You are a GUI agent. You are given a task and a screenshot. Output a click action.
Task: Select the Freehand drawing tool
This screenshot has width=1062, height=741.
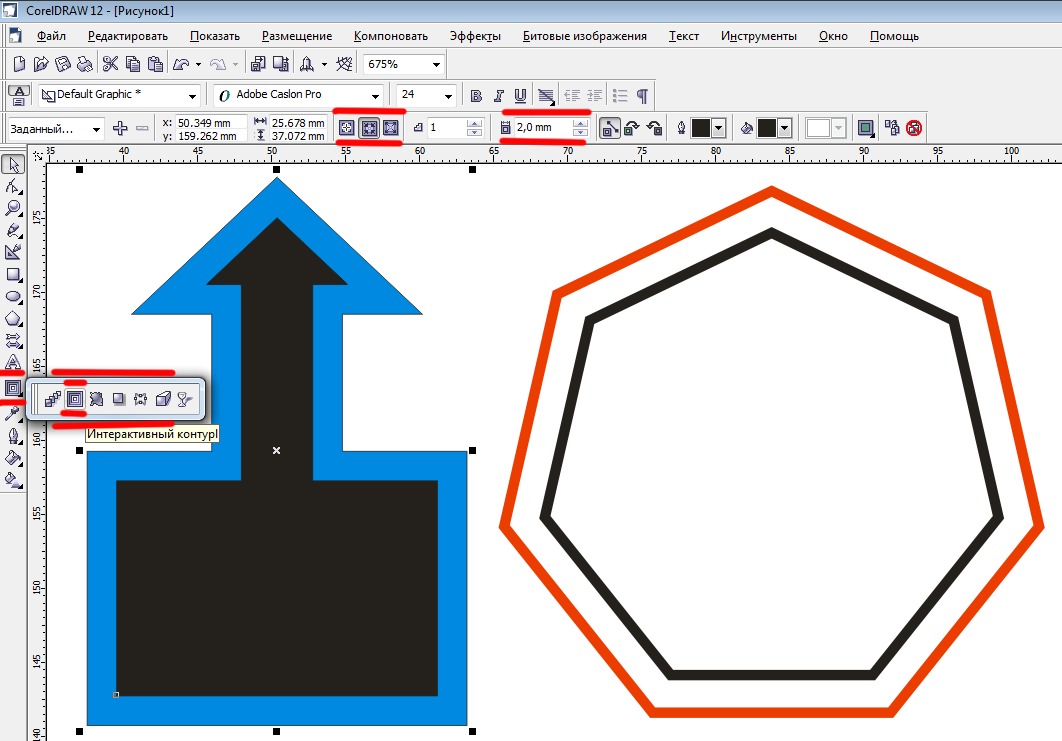click(13, 231)
